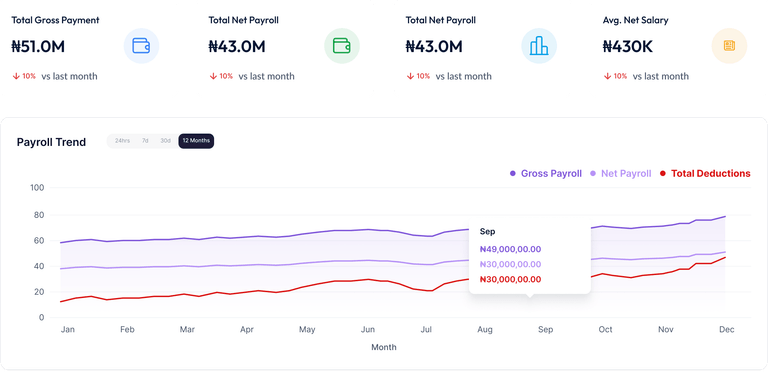
Task: Click the bar chart icon on third card
Action: pos(539,46)
